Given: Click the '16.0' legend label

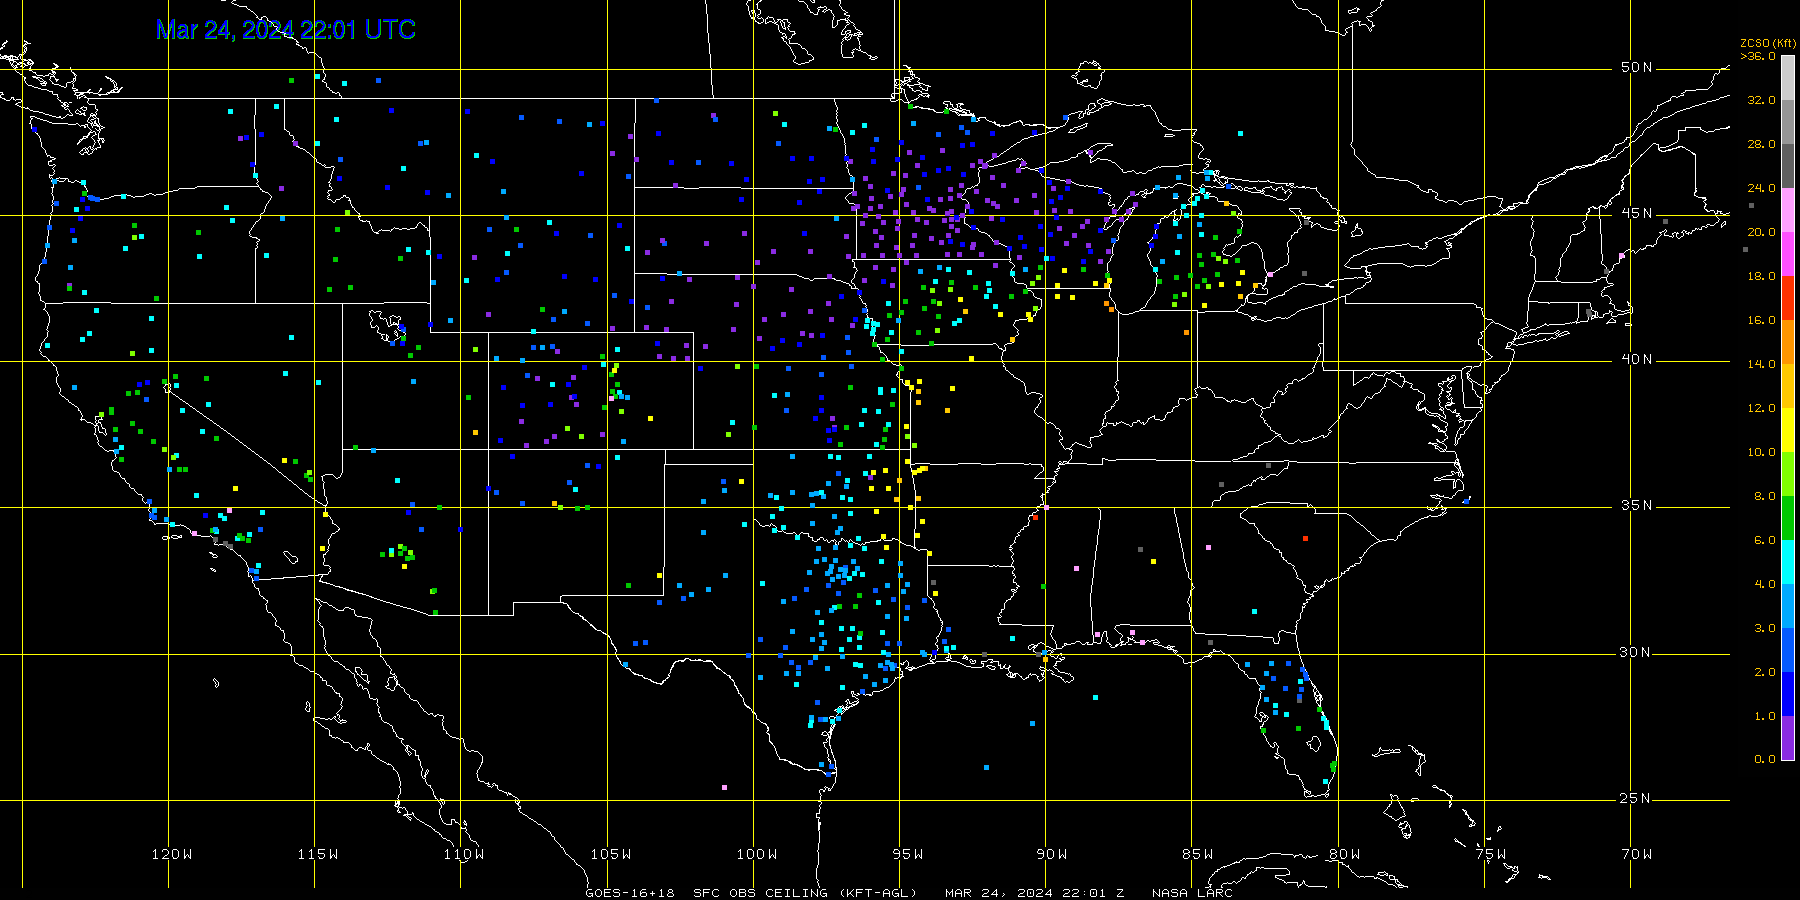Looking at the screenshot, I should (1761, 320).
